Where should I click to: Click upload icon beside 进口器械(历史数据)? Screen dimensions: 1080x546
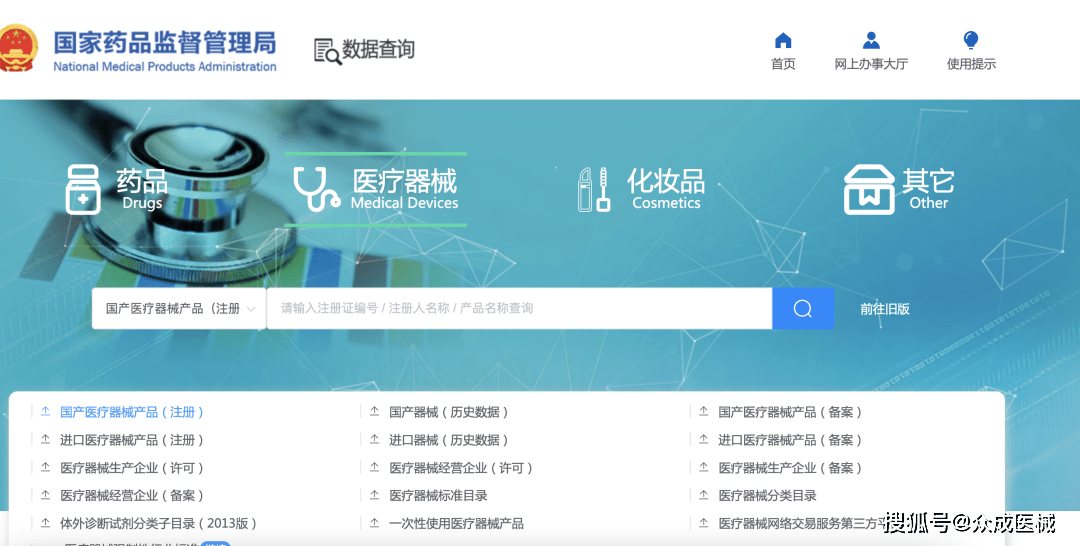375,439
